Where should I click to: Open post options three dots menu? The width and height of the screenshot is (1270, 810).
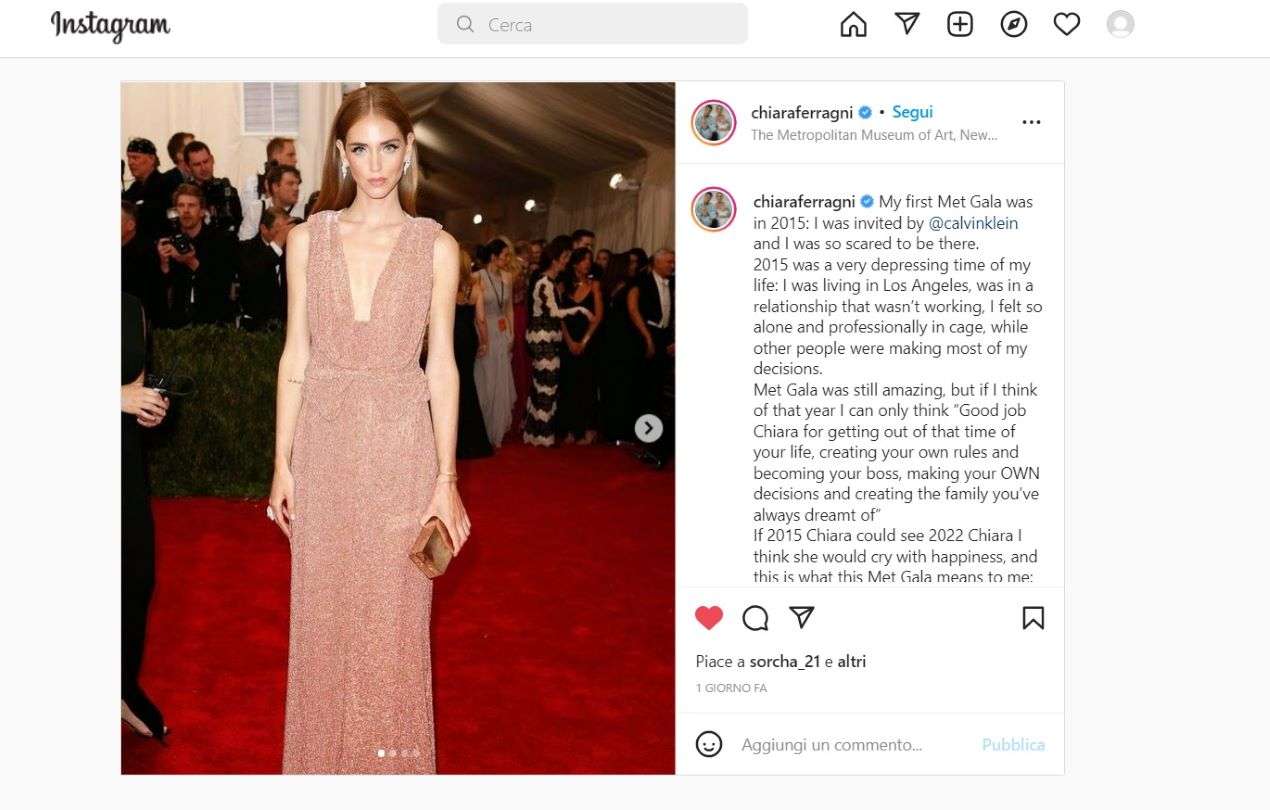[1031, 122]
